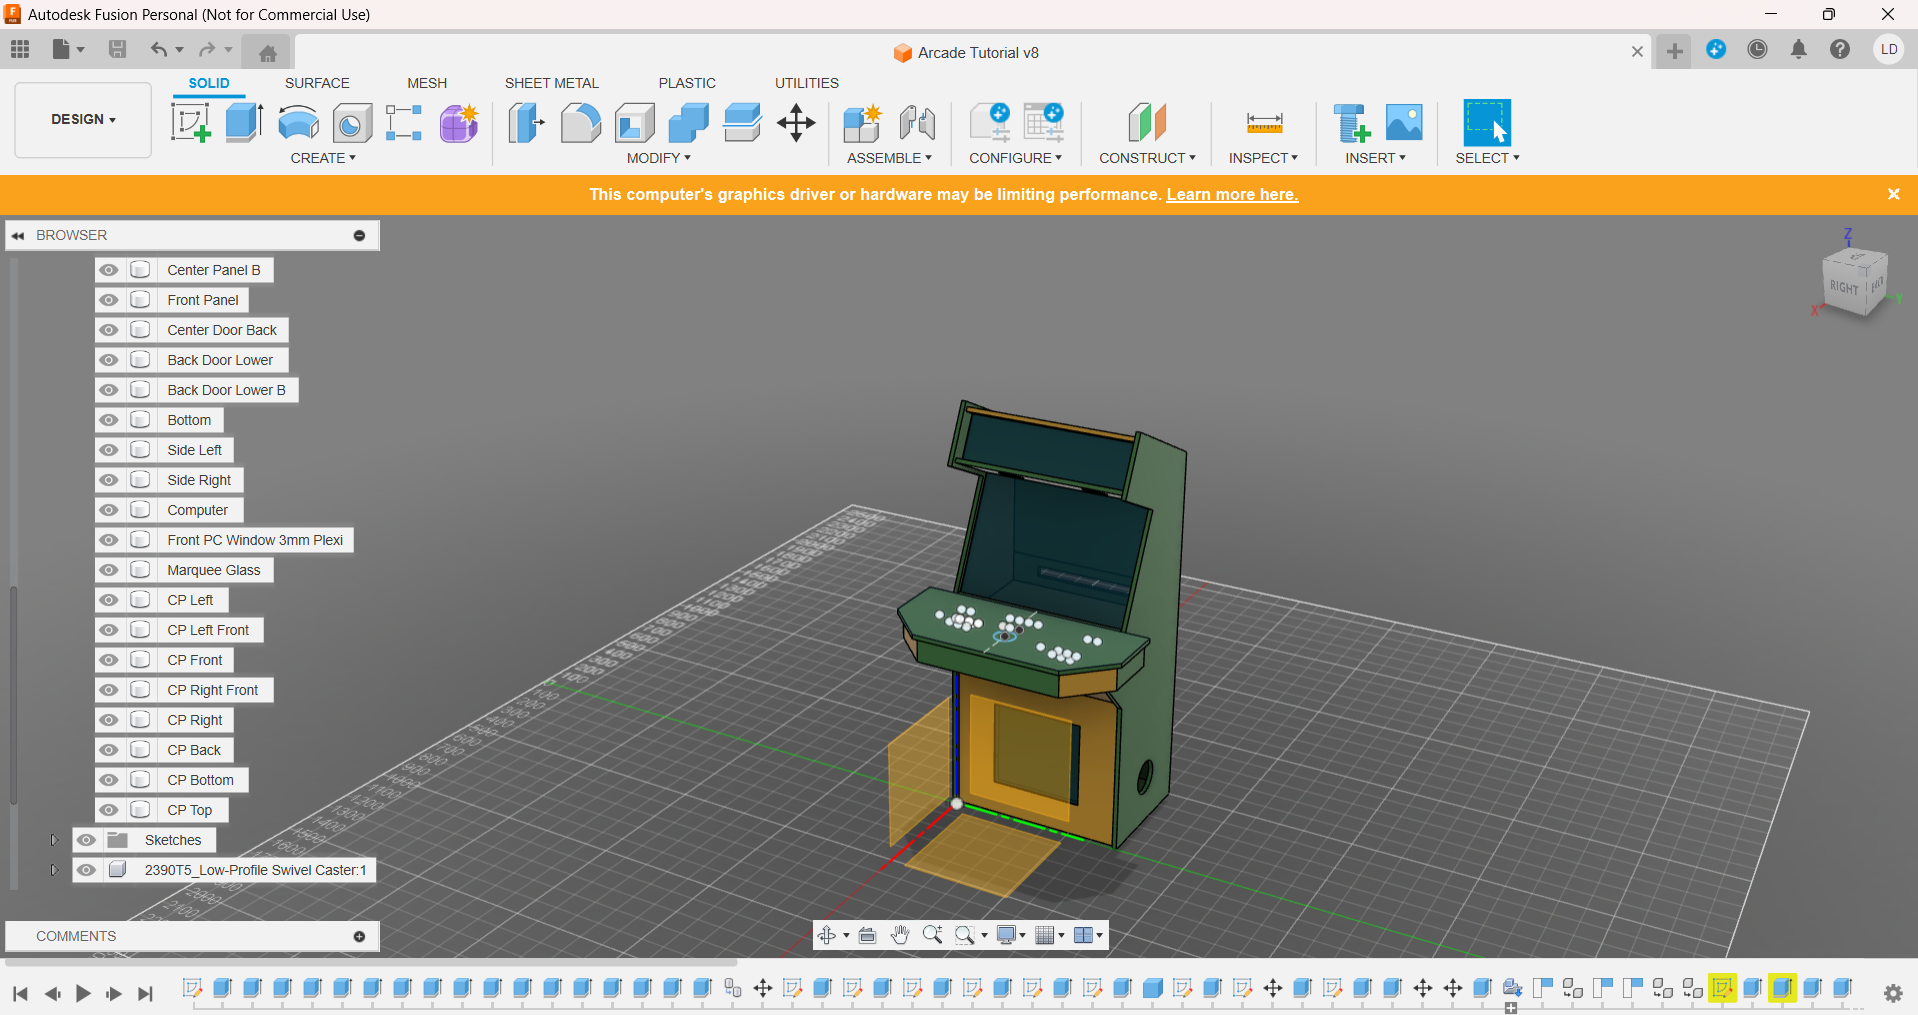Select the Press Pull tool

[526, 123]
